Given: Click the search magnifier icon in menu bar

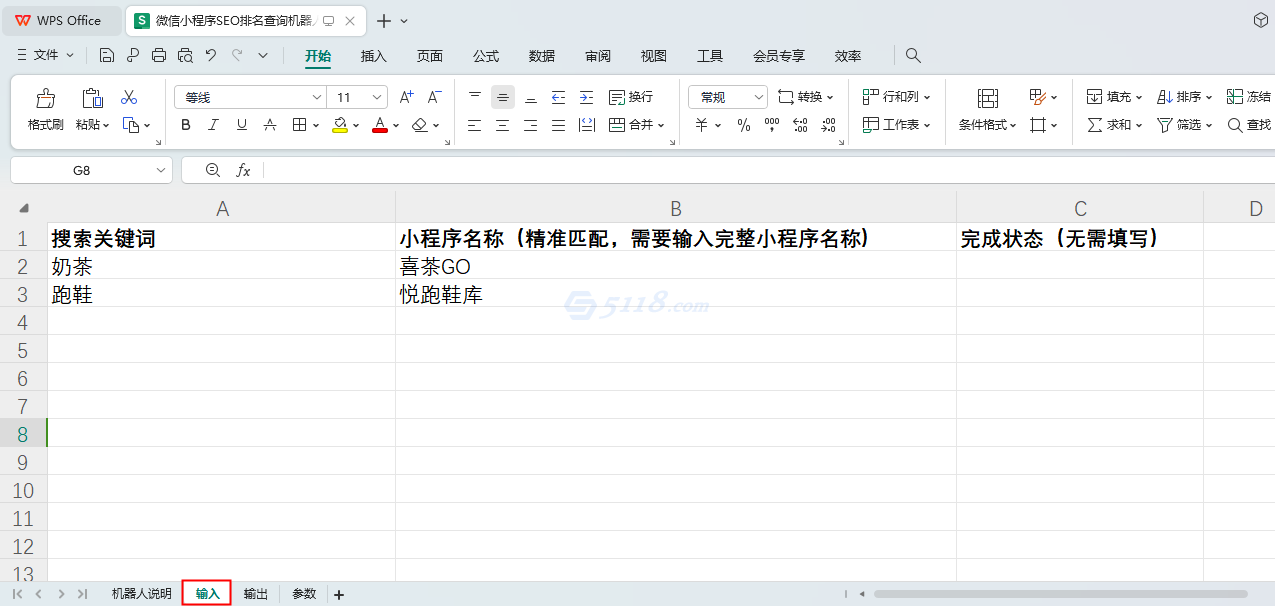Looking at the screenshot, I should click(913, 56).
